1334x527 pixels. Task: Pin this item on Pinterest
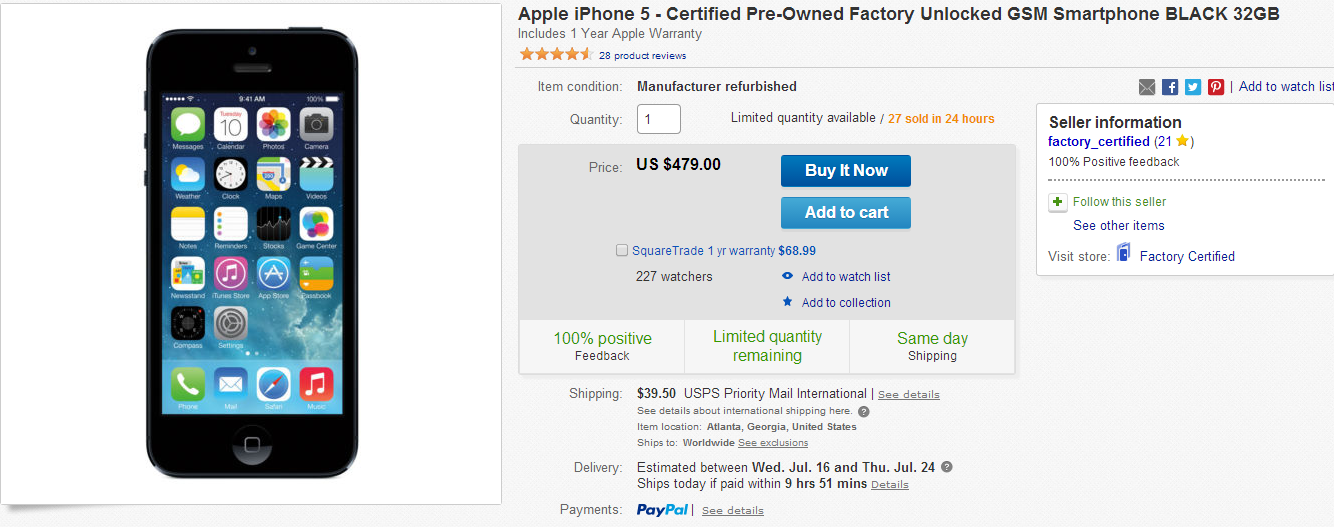tap(1216, 87)
